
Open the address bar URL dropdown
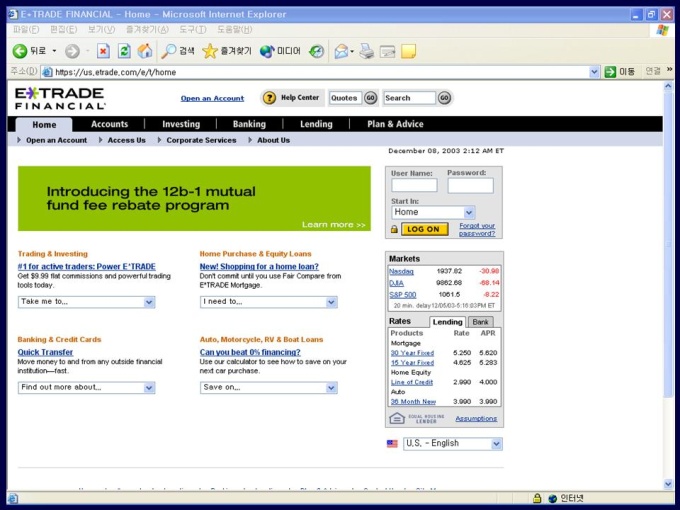pos(594,72)
